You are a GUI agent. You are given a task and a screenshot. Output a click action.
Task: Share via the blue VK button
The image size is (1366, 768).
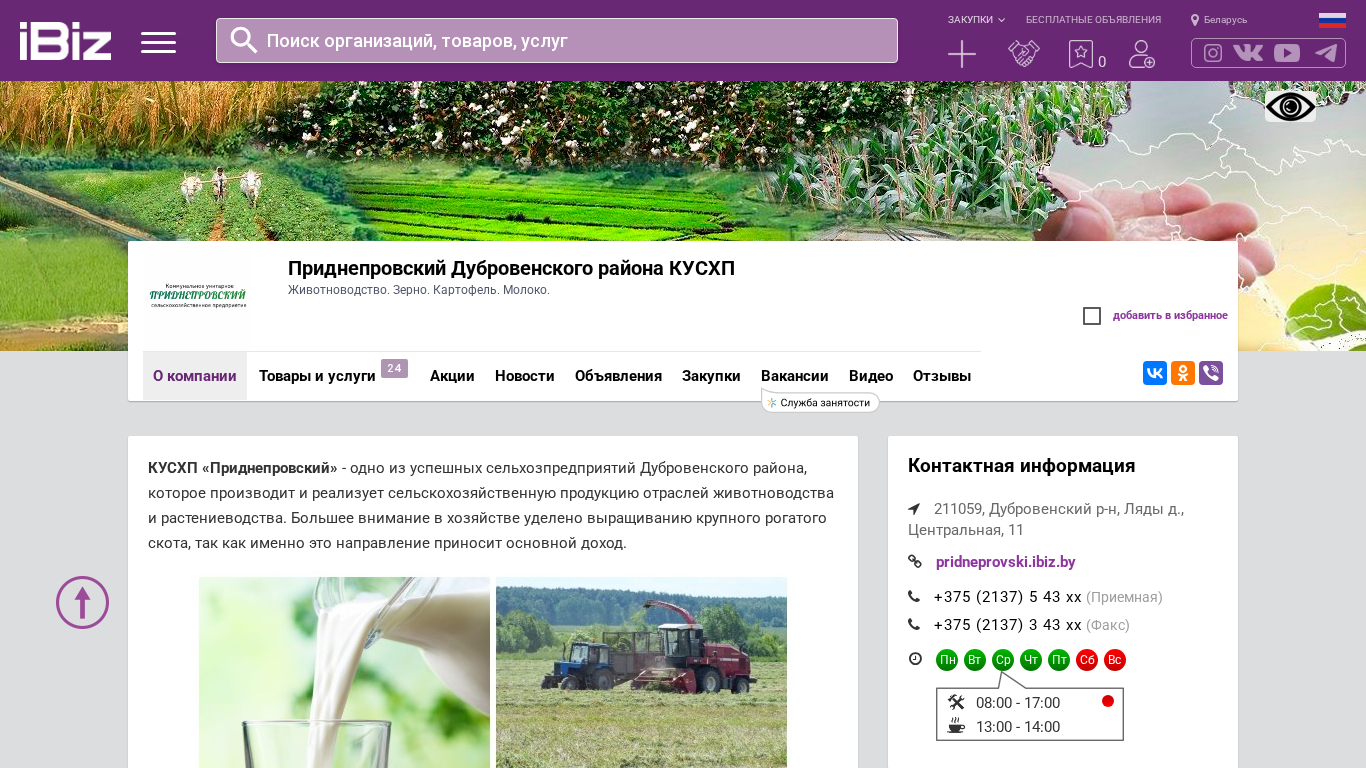pyautogui.click(x=1155, y=374)
